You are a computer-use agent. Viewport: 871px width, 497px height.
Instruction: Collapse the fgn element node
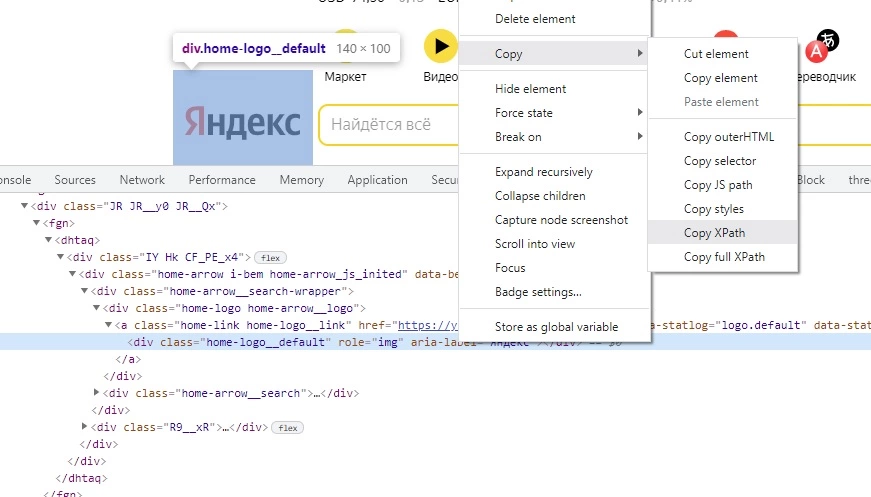pos(36,223)
